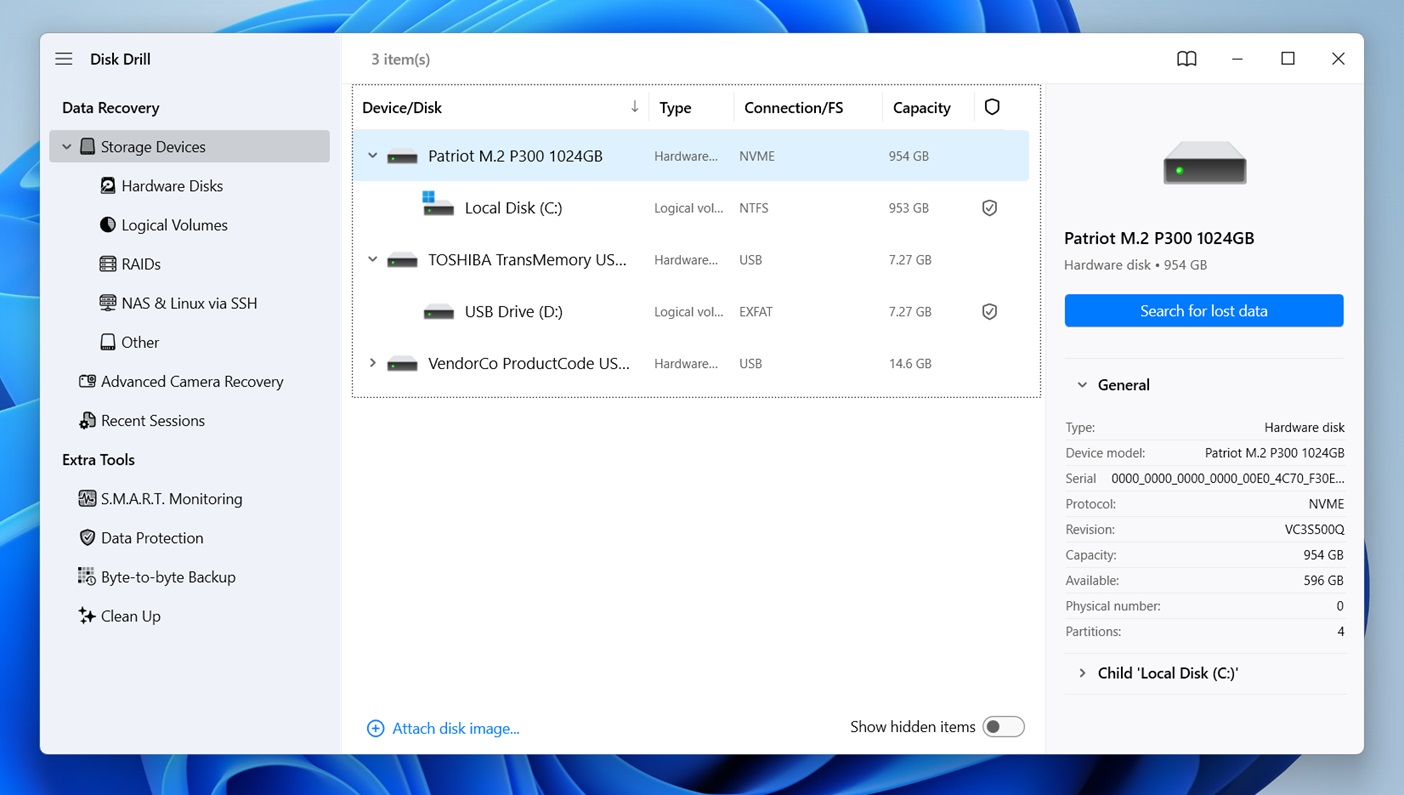Image resolution: width=1404 pixels, height=795 pixels.
Task: Click the VC3S500Q revision value
Action: point(1314,530)
